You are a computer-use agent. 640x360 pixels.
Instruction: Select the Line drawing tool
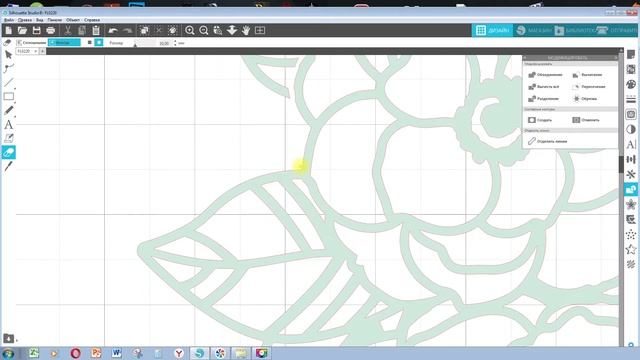pos(9,82)
